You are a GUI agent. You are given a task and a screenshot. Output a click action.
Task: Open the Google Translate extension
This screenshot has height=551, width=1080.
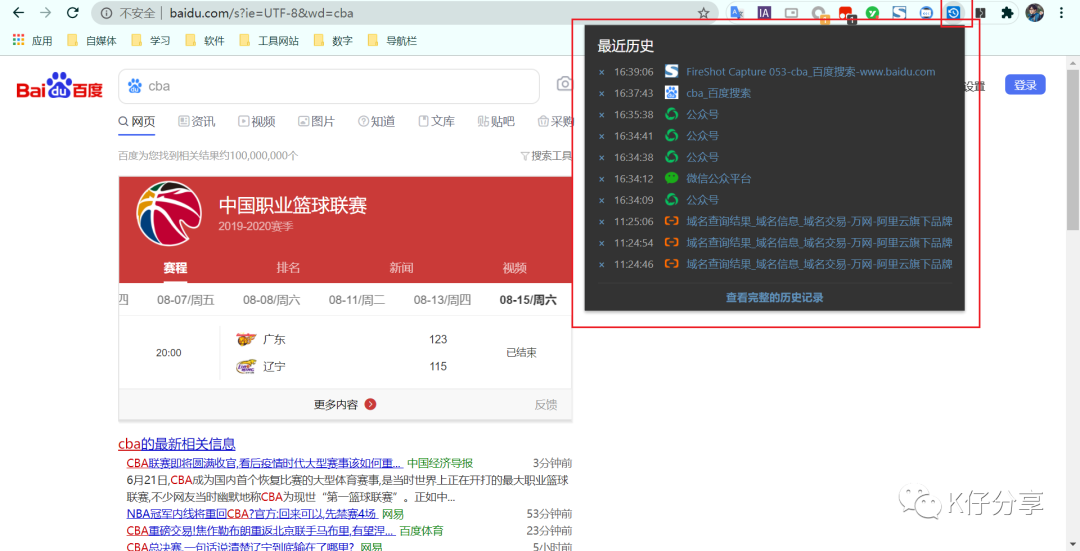(x=736, y=12)
